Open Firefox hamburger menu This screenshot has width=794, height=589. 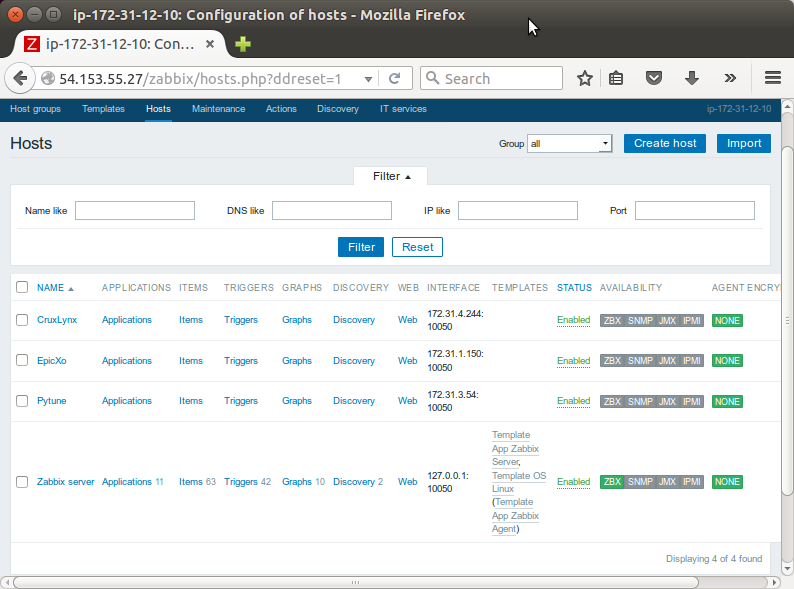click(773, 78)
